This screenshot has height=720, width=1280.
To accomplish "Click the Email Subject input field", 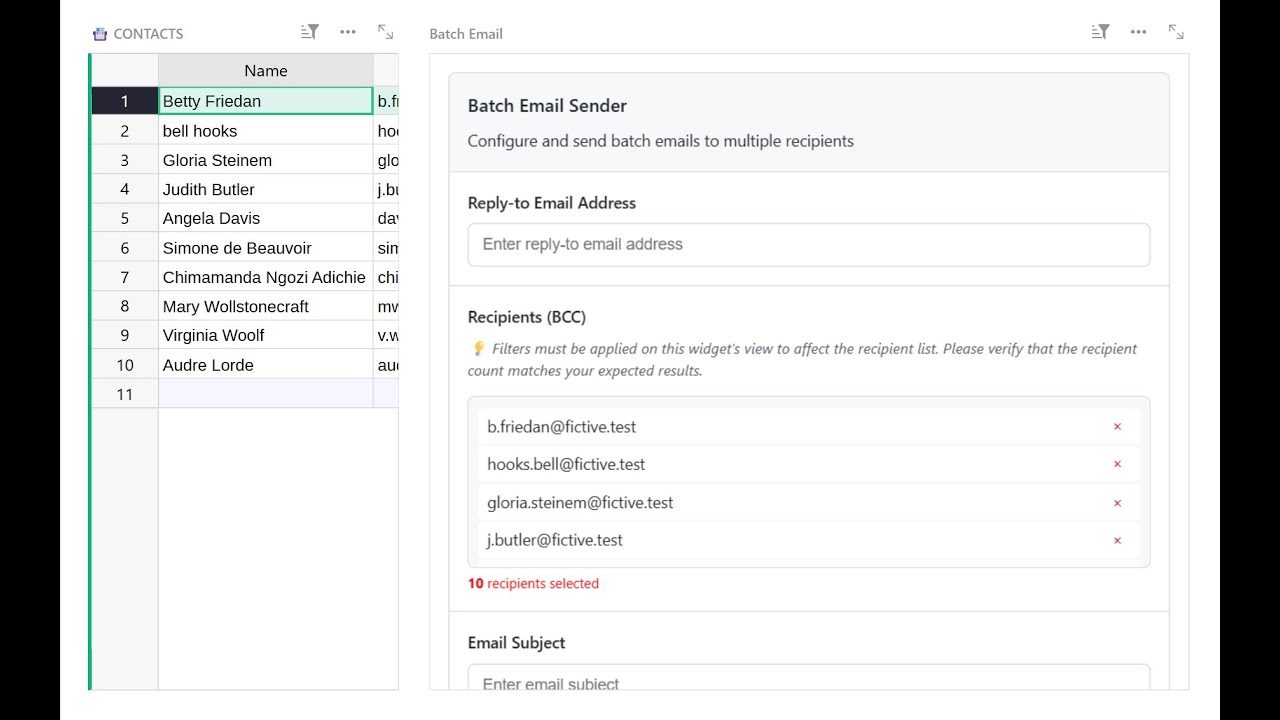I will pos(808,682).
